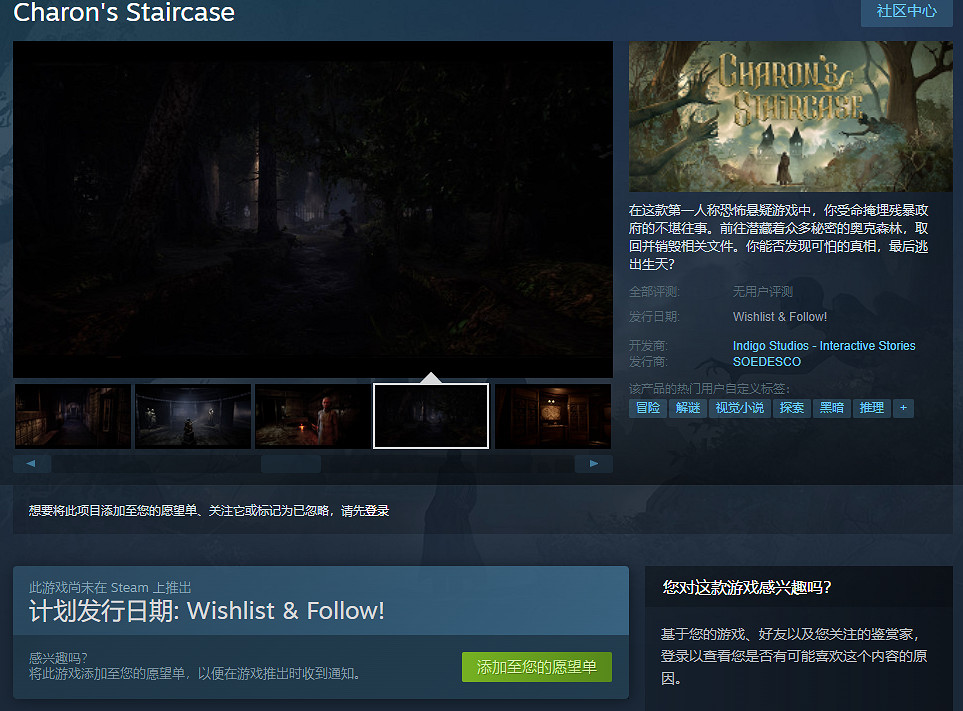The width and height of the screenshot is (963, 711).
Task: Select the corridor screenshot thumbnail
Action: pyautogui.click(x=72, y=415)
